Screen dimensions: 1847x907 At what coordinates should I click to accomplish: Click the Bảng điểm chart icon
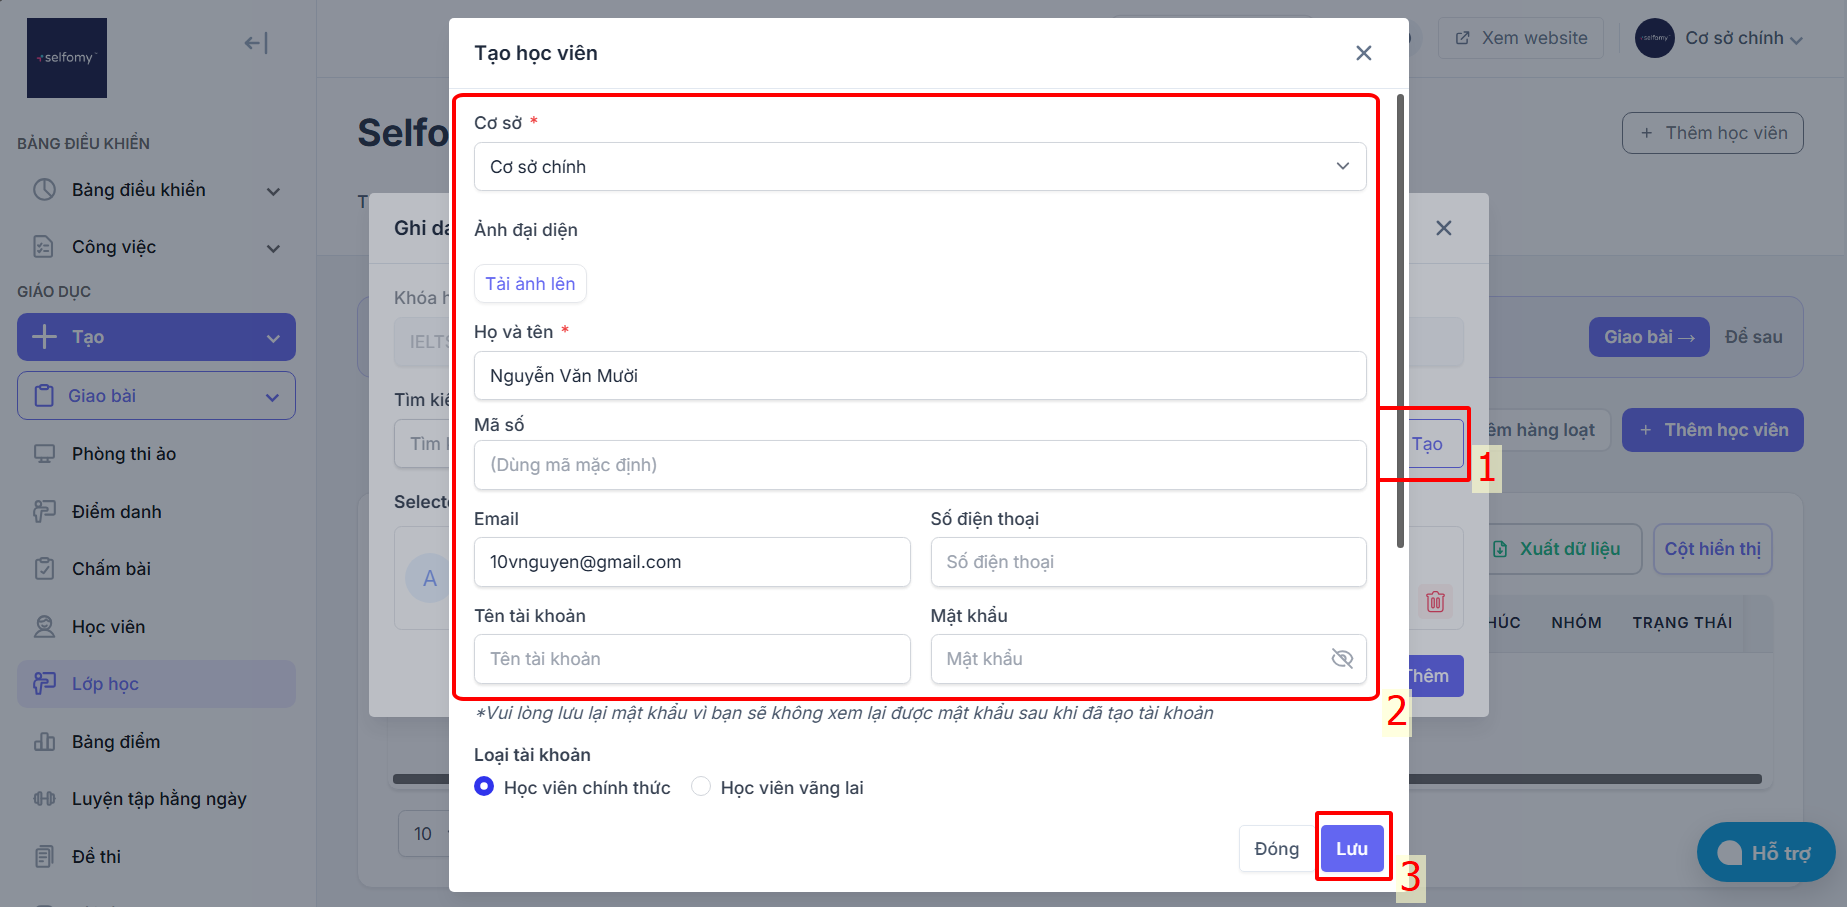[44, 742]
